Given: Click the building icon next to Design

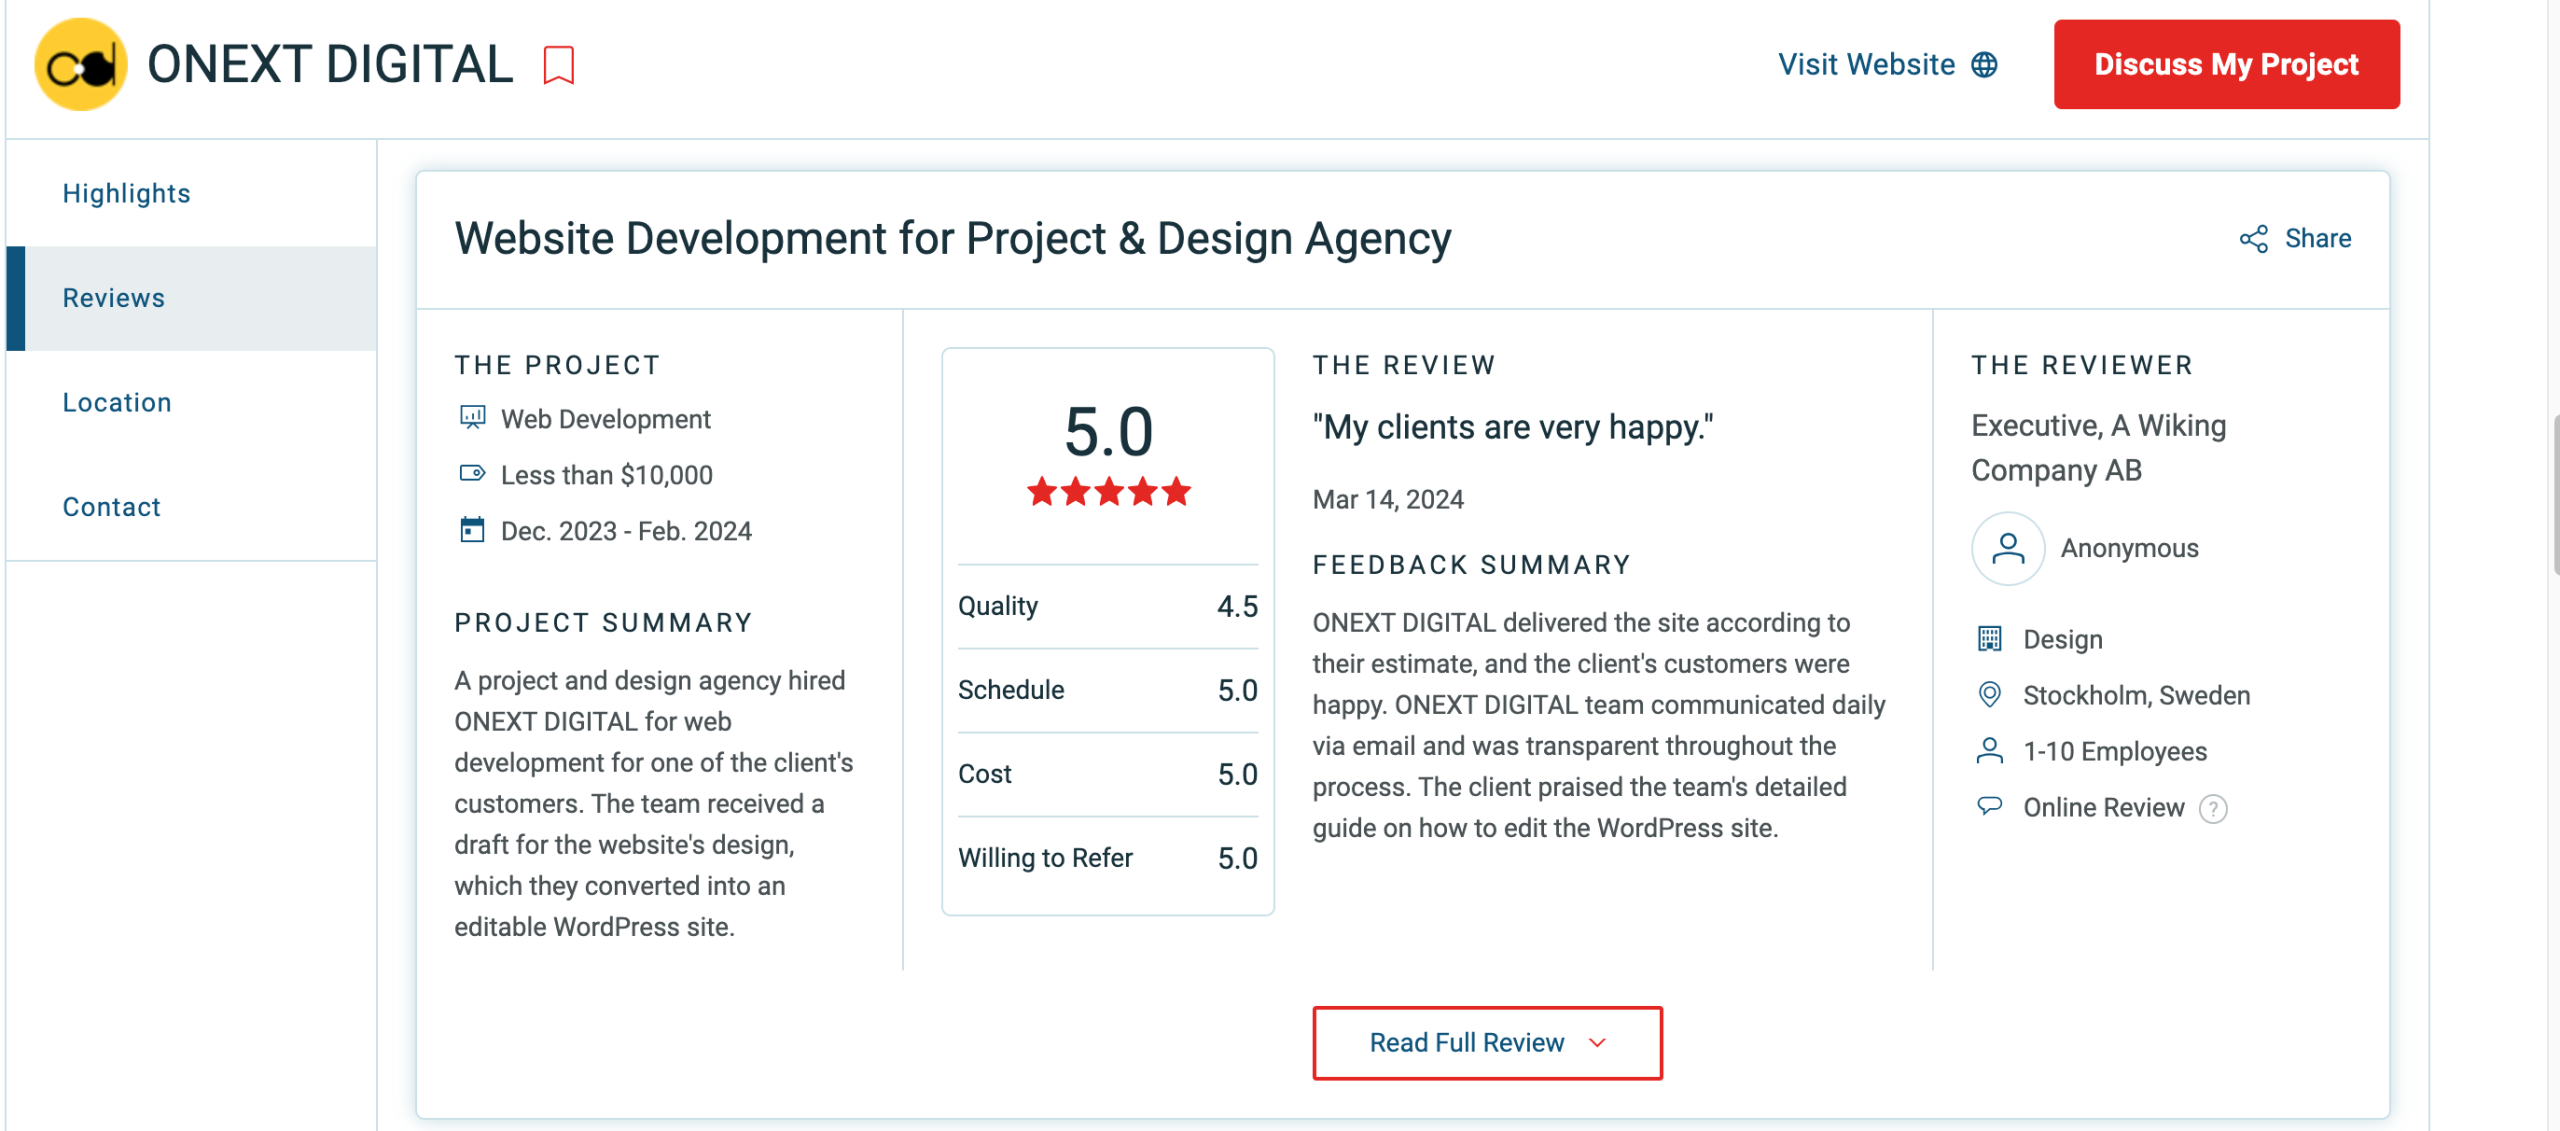Looking at the screenshot, I should click(1990, 638).
